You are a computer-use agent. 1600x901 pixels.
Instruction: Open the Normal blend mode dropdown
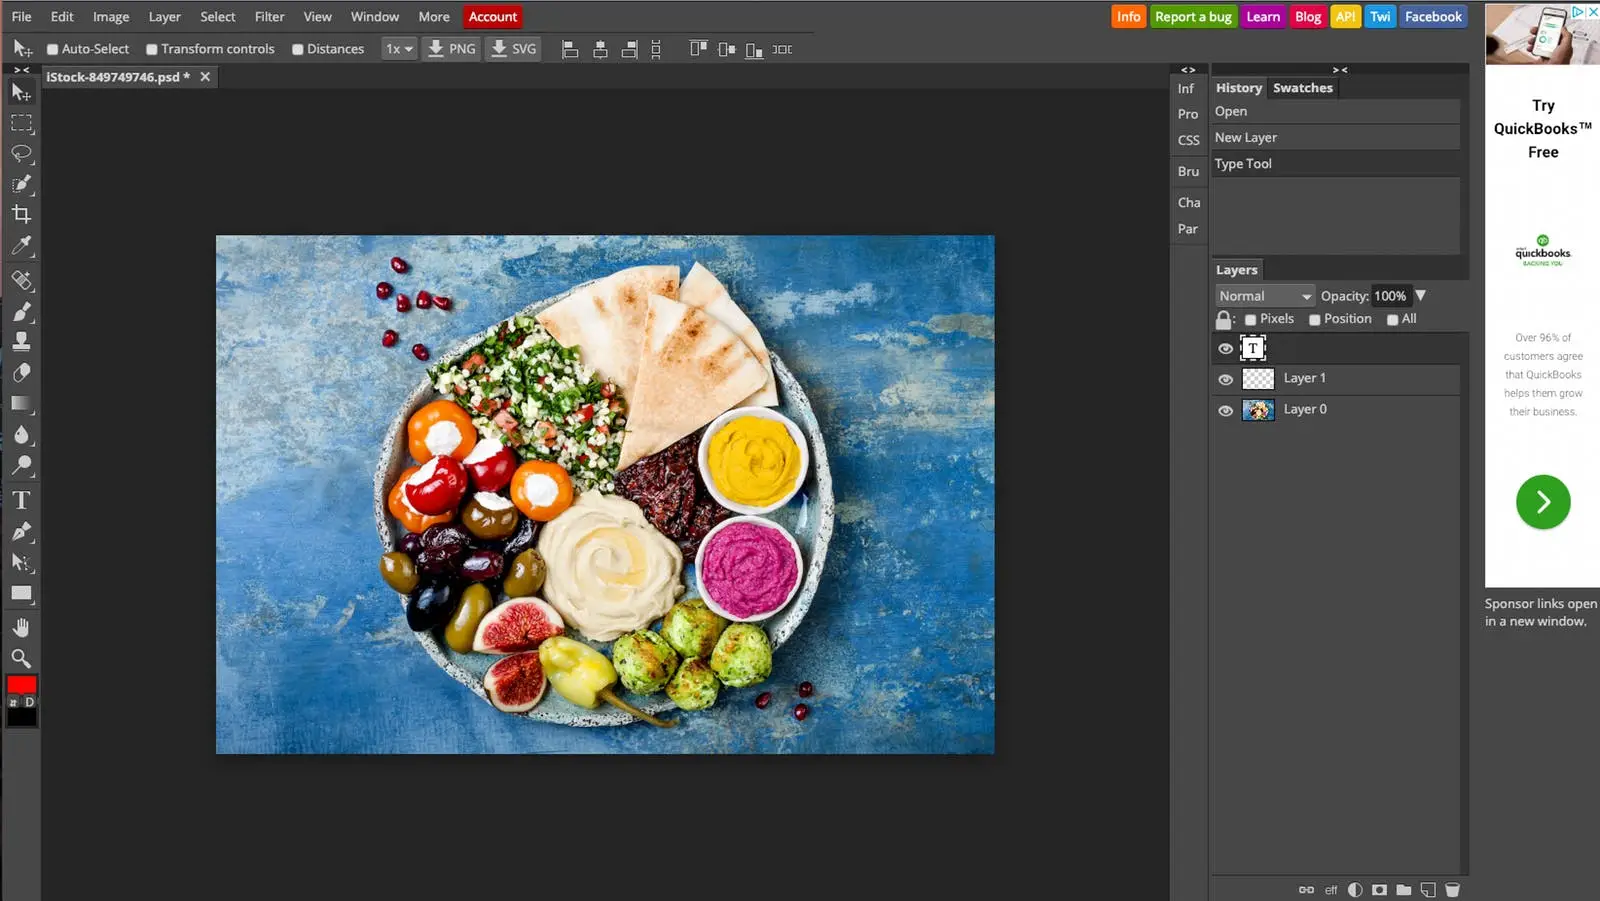pyautogui.click(x=1263, y=295)
